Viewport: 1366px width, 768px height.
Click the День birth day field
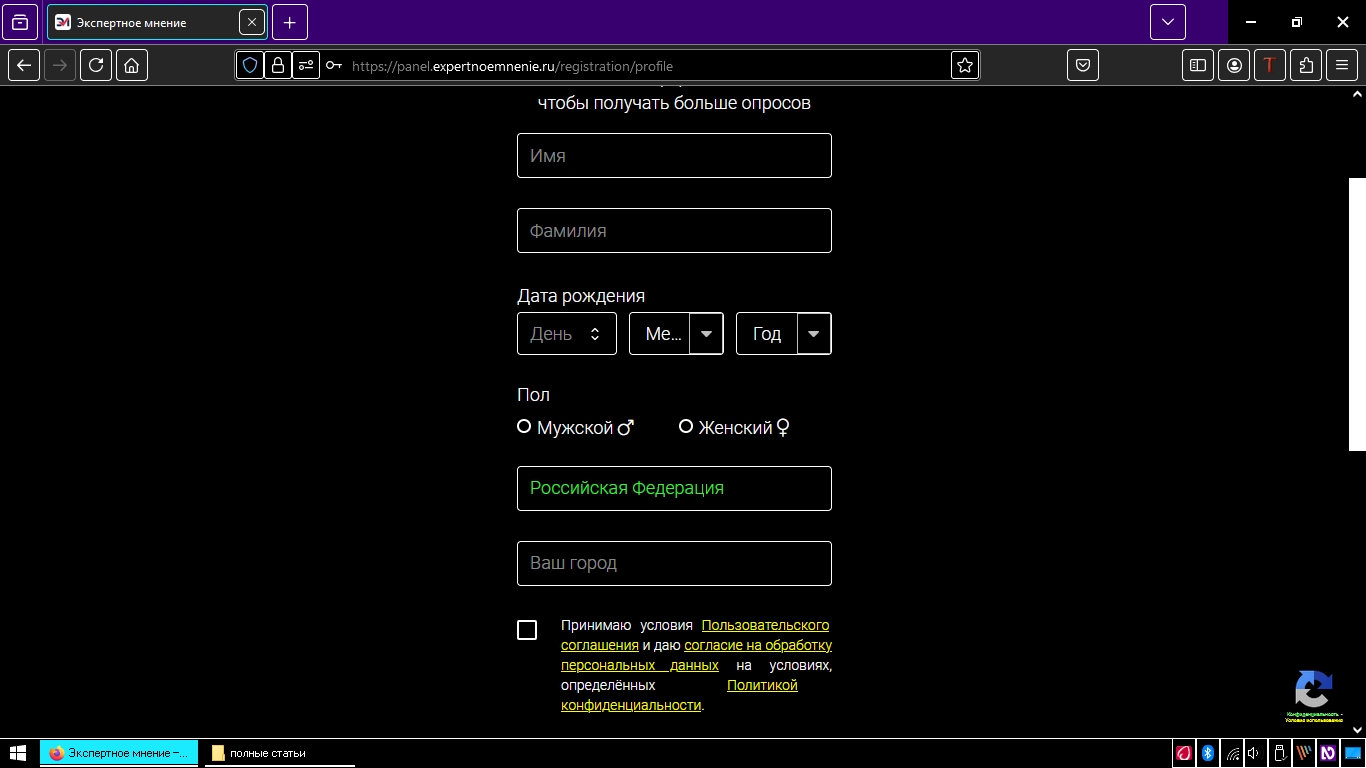point(567,334)
